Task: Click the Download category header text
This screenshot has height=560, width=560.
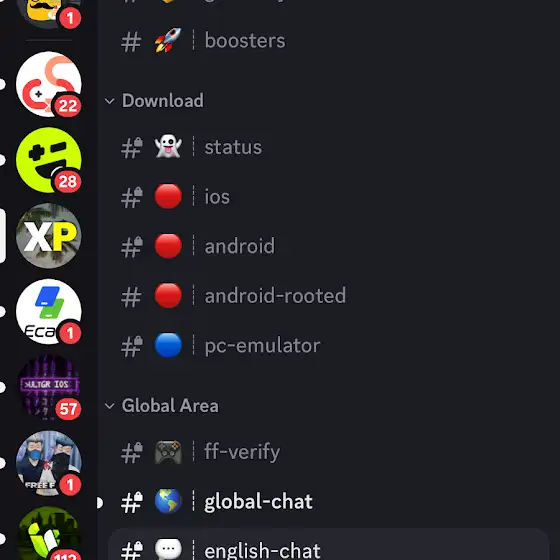Action: click(163, 101)
